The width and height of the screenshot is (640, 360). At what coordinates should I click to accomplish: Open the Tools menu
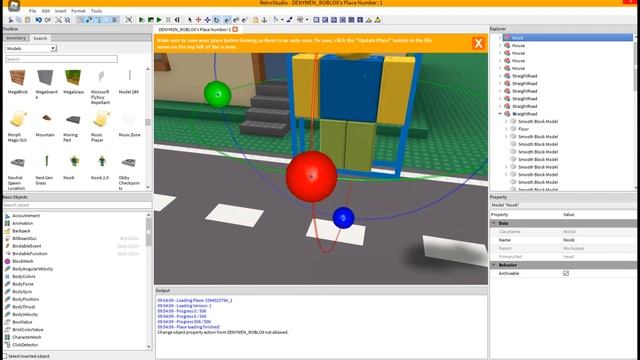pos(96,11)
